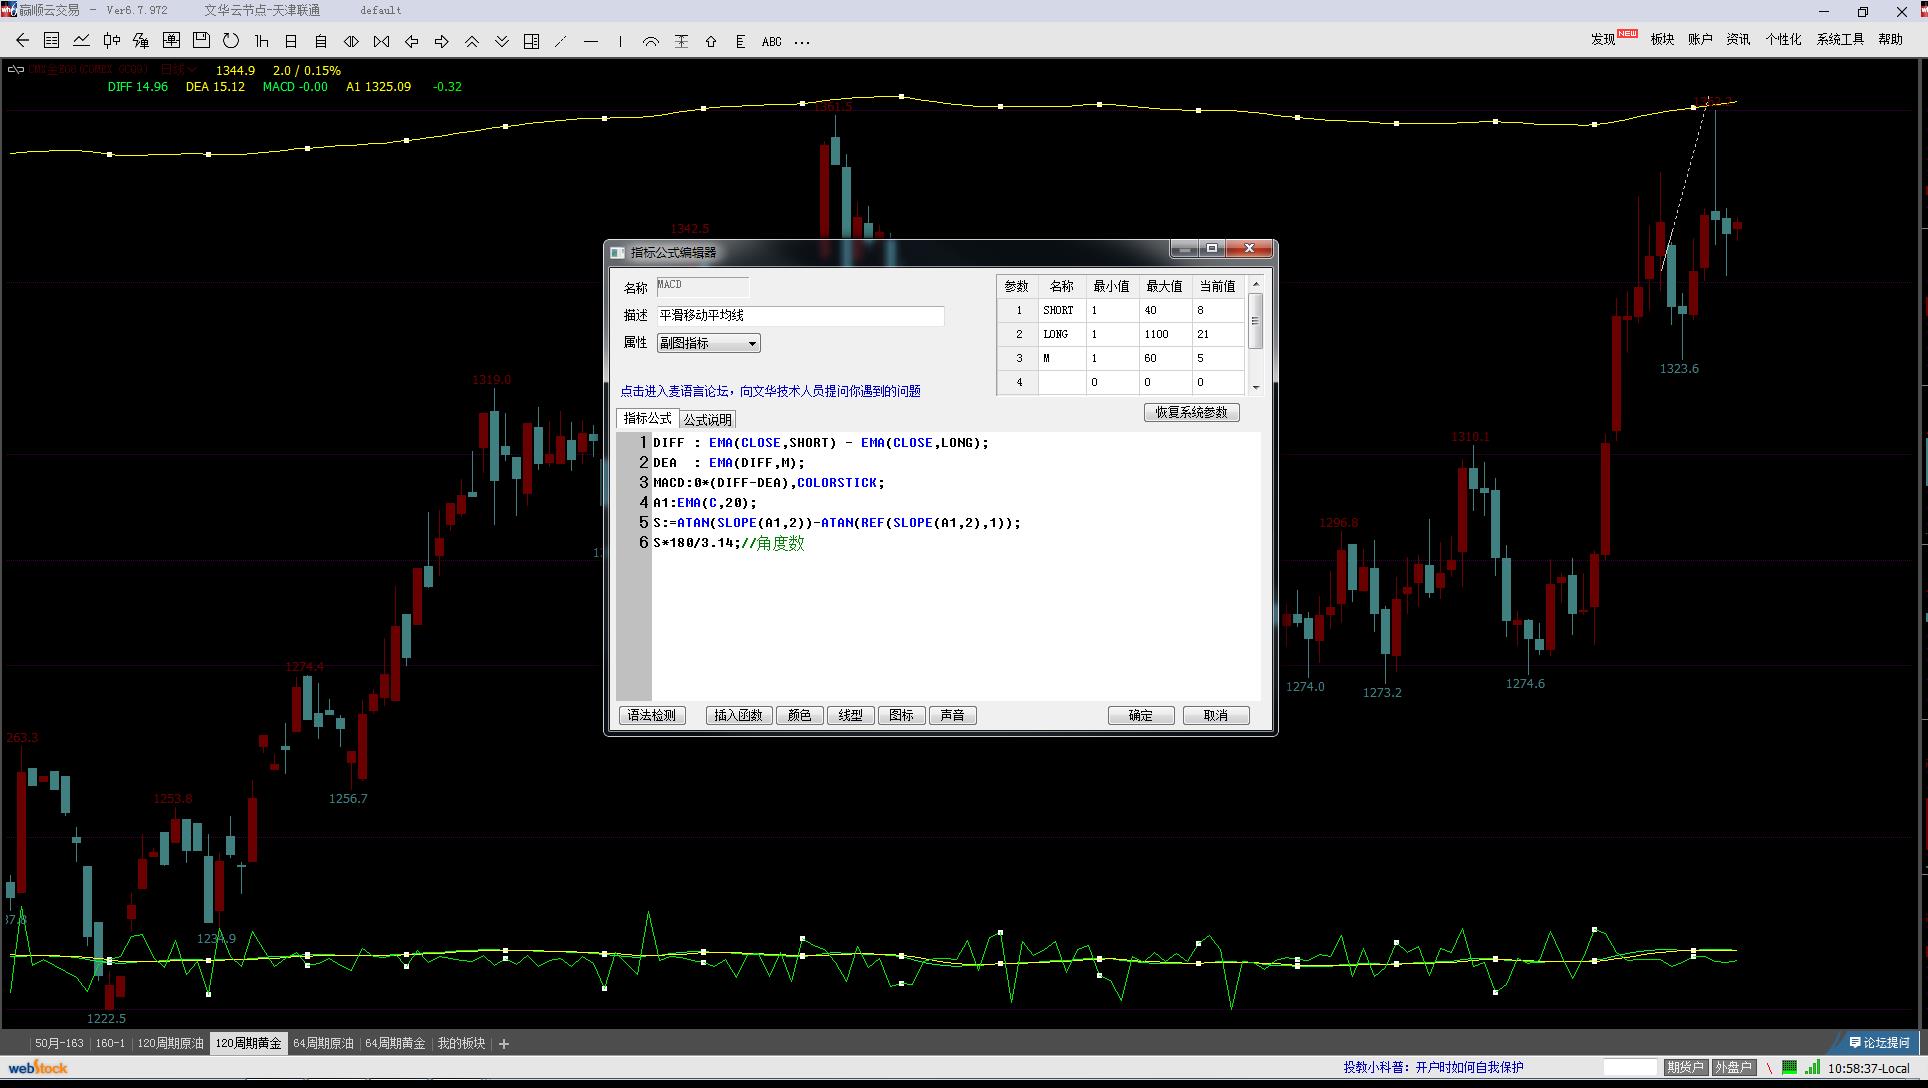Open the more tools ellipsis icon

[x=801, y=42]
